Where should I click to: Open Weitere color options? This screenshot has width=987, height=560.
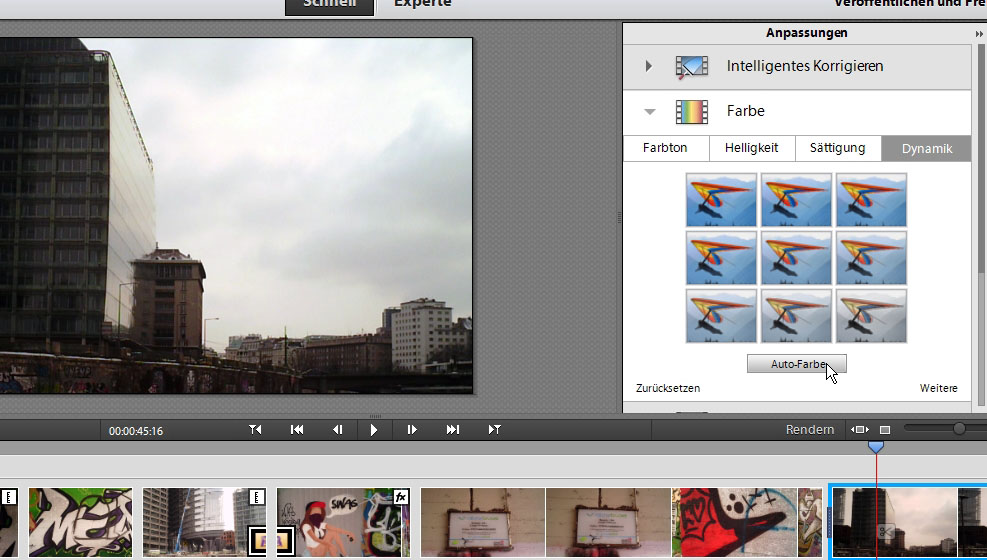click(x=939, y=388)
